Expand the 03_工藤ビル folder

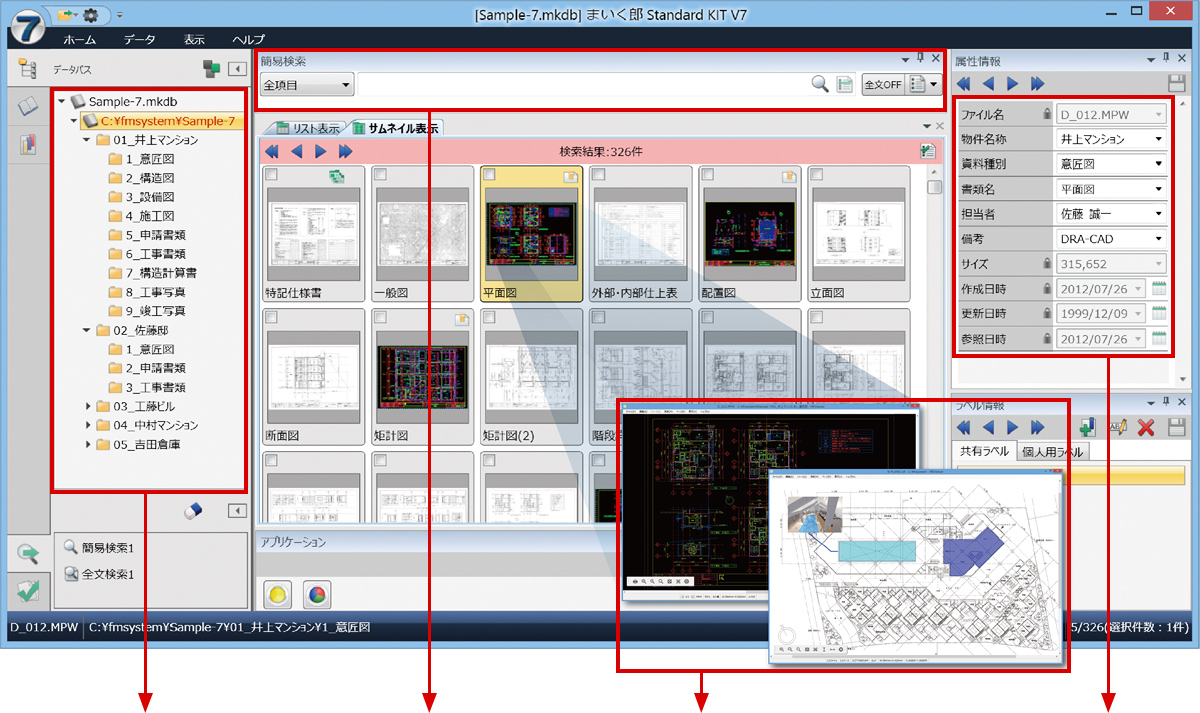pyautogui.click(x=88, y=407)
